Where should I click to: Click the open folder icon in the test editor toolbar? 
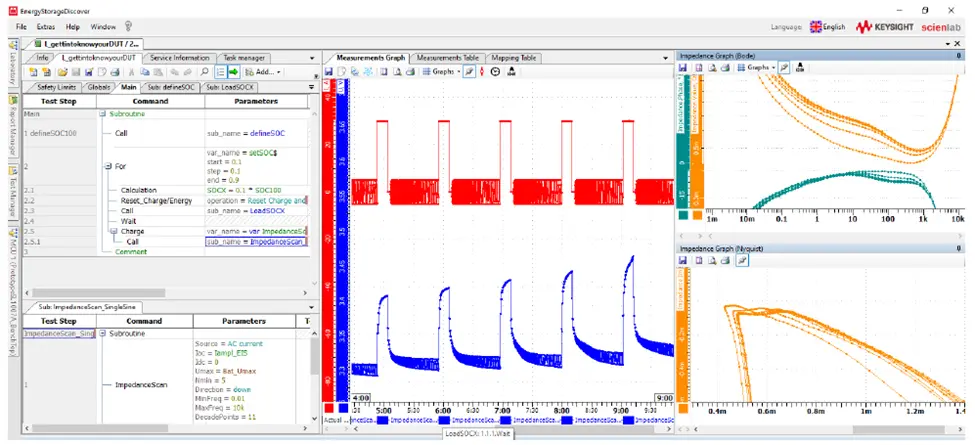(62, 71)
